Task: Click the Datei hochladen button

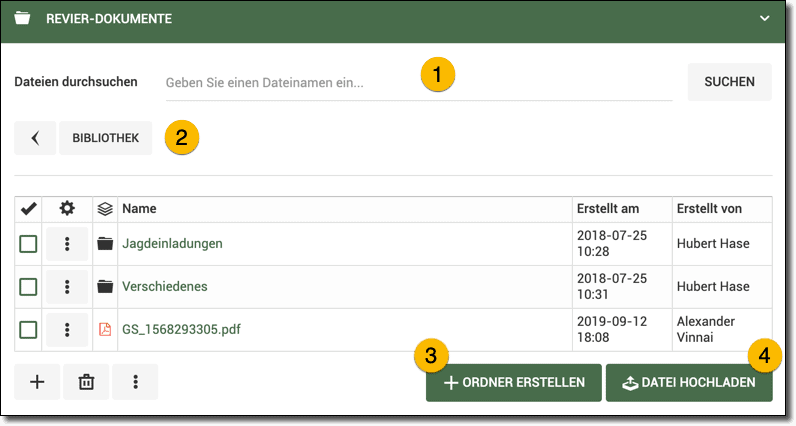Action: pyautogui.click(x=689, y=382)
